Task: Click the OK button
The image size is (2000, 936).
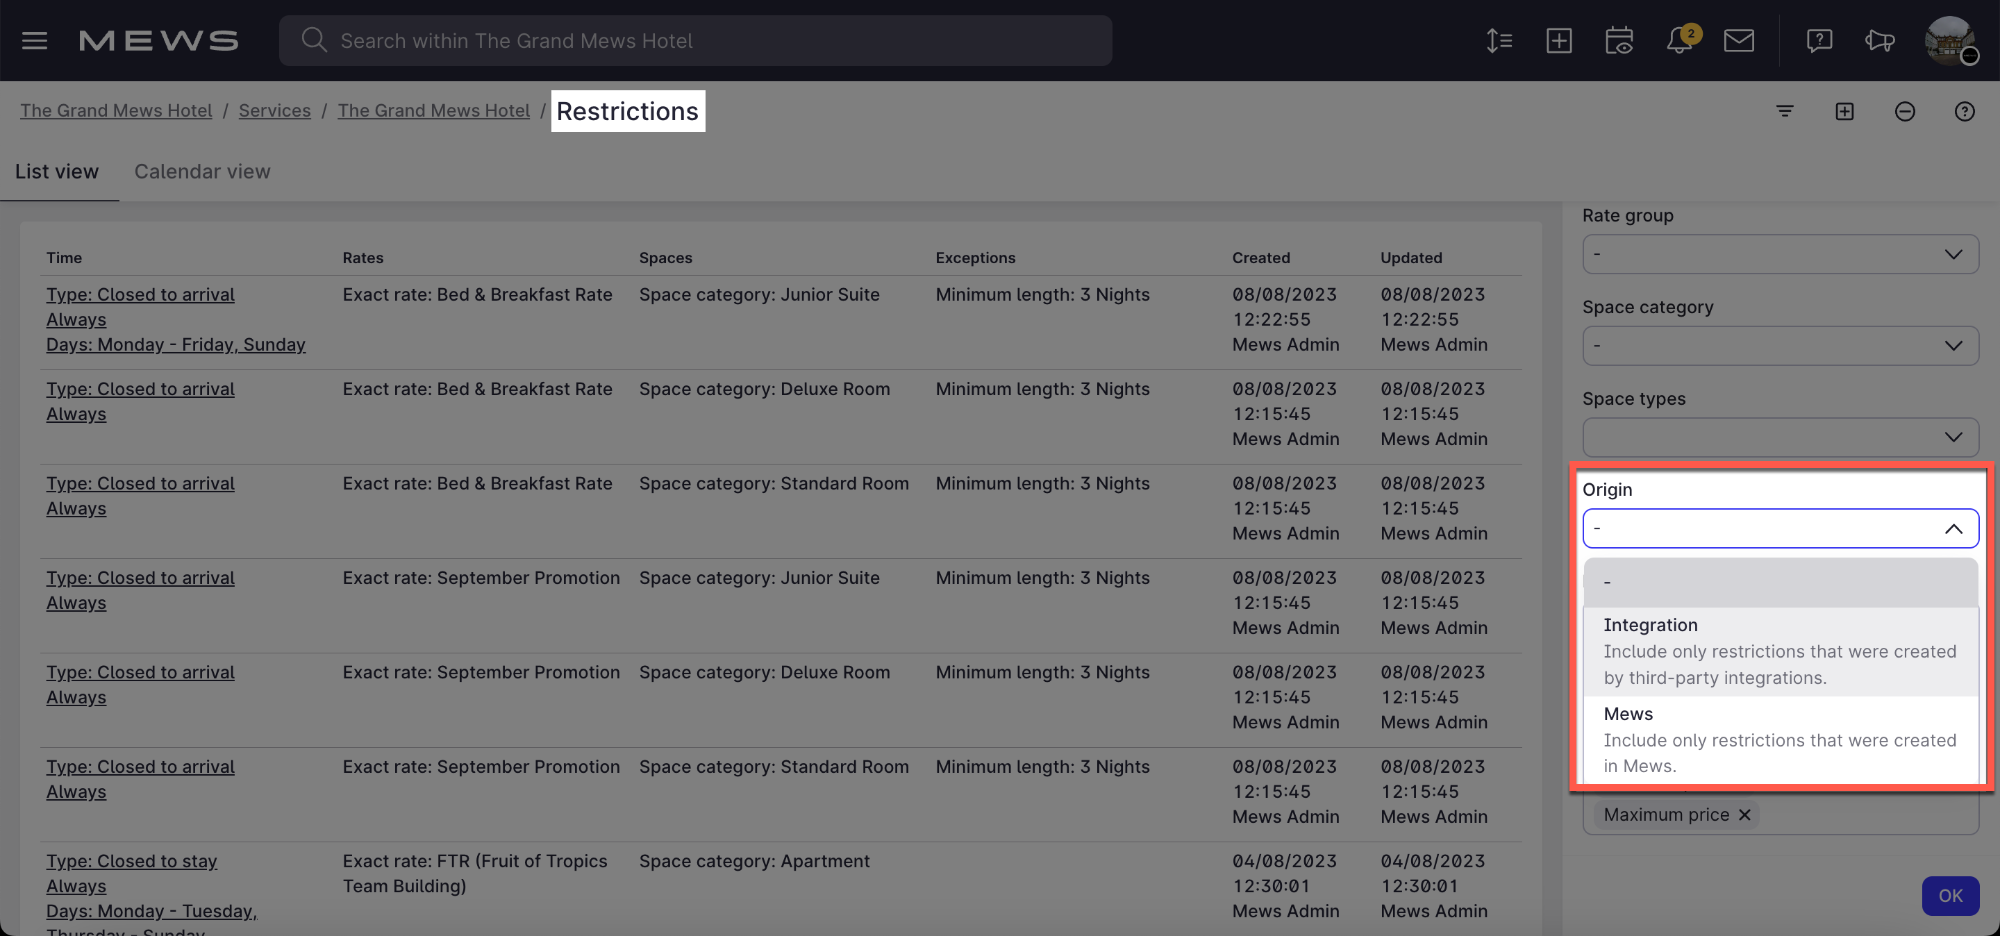Action: (x=1950, y=896)
